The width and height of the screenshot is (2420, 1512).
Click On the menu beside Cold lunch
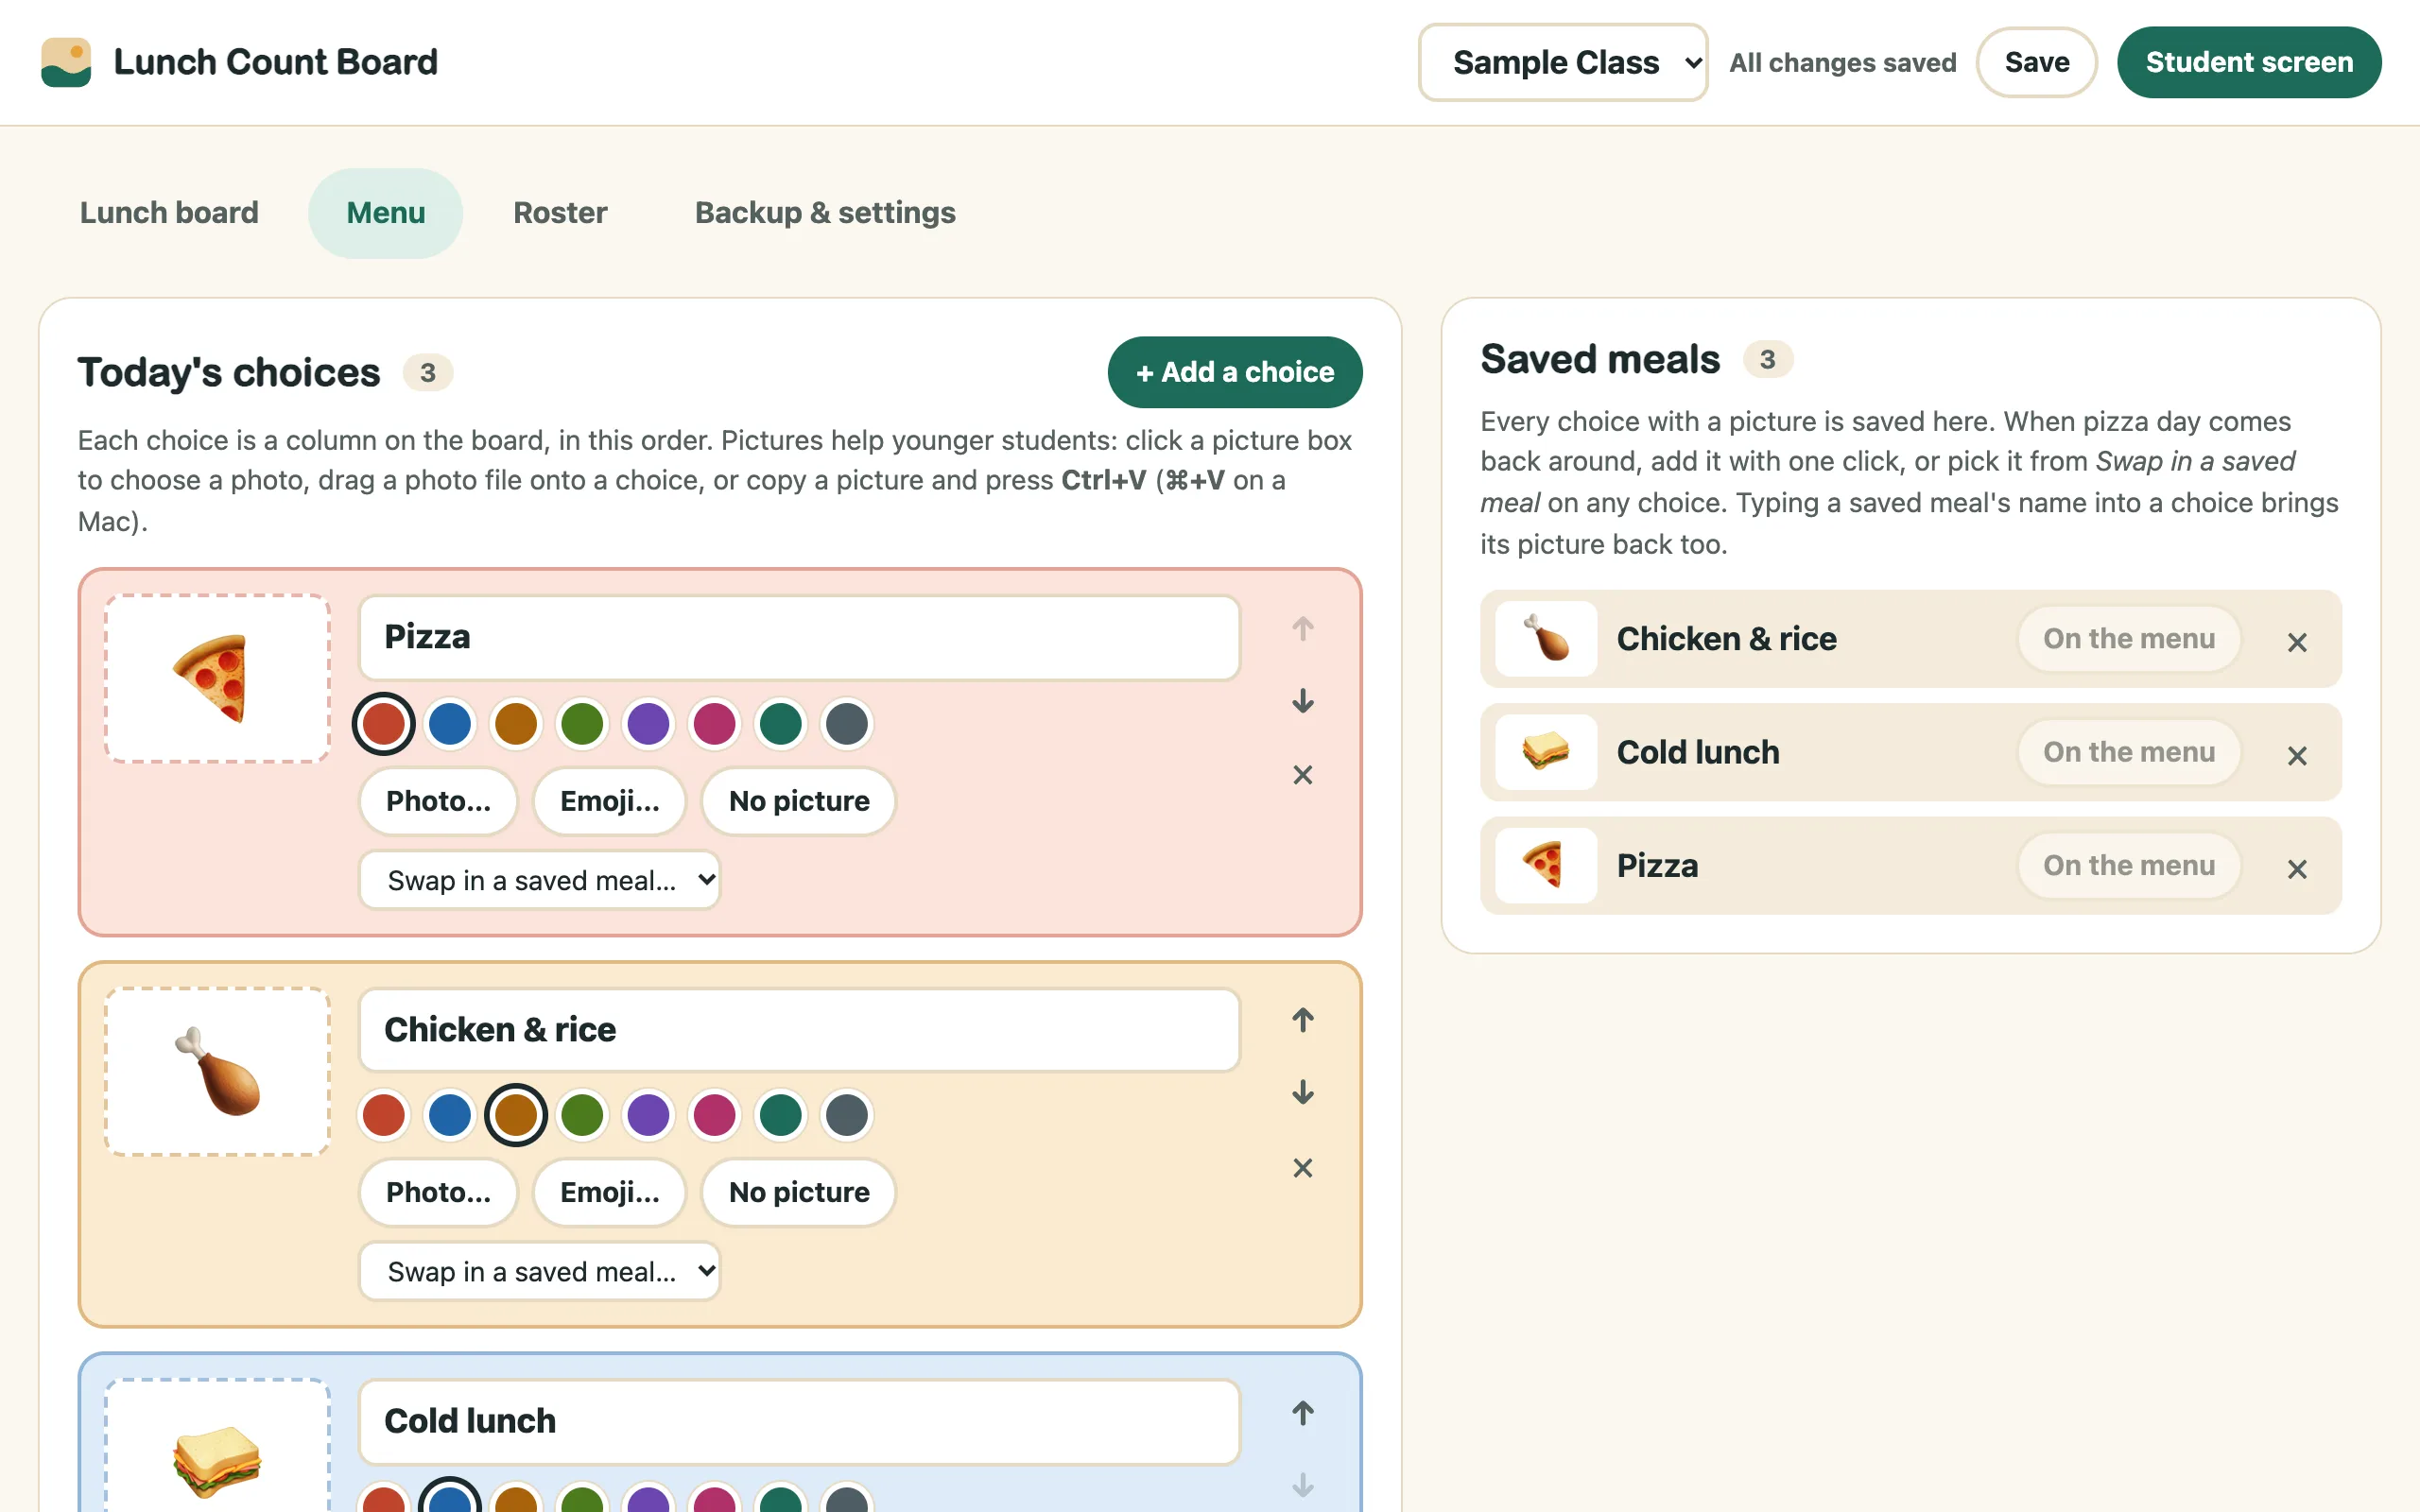click(x=2129, y=752)
